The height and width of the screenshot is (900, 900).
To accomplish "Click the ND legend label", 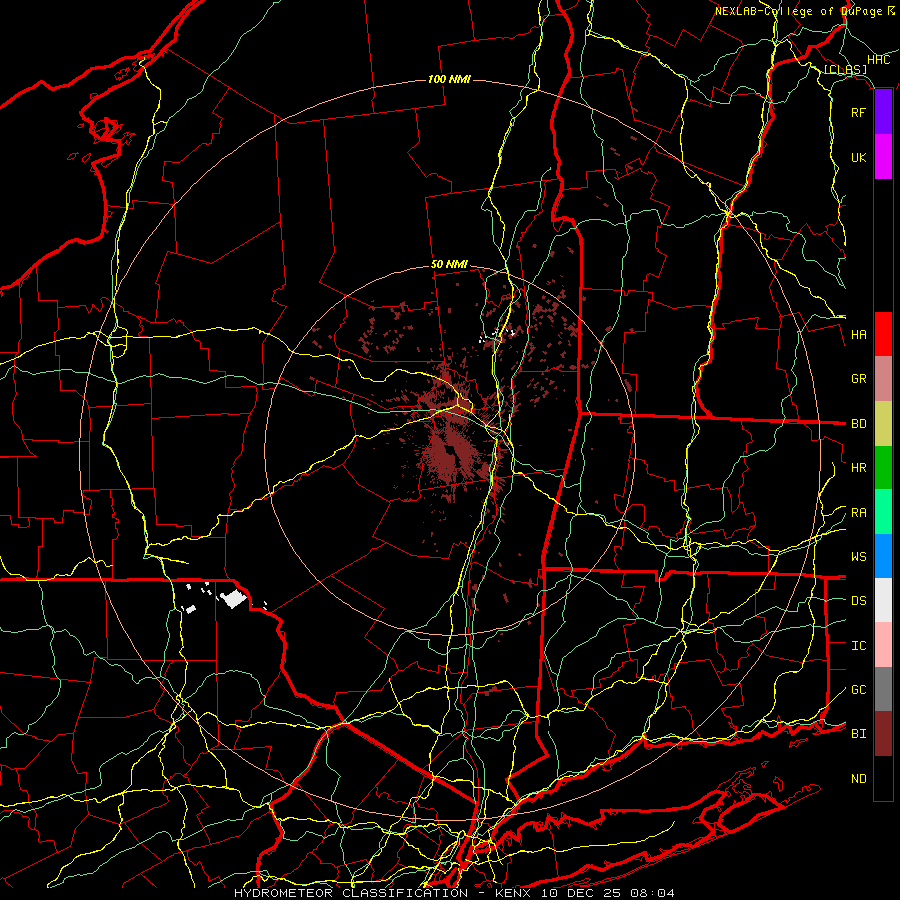I will click(x=858, y=779).
